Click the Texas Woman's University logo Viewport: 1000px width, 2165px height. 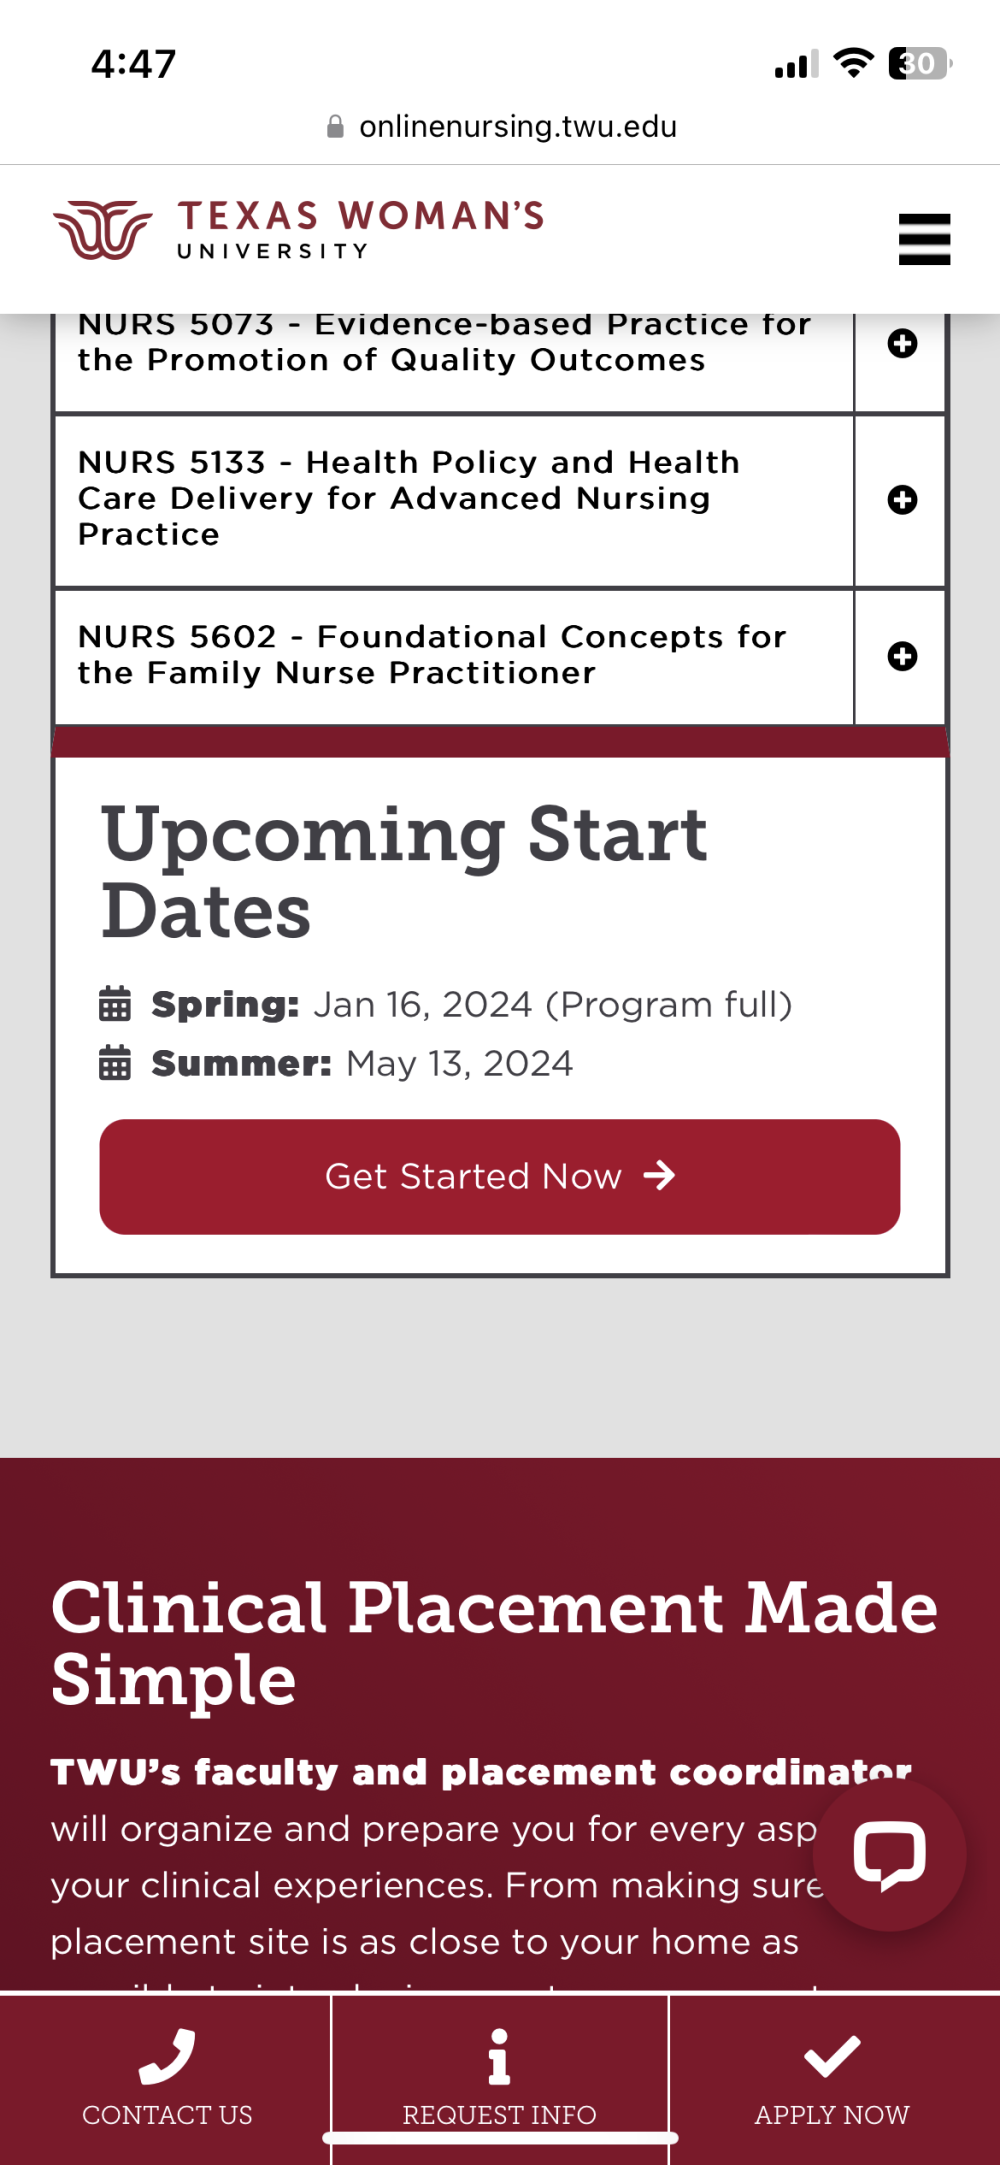pyautogui.click(x=299, y=230)
